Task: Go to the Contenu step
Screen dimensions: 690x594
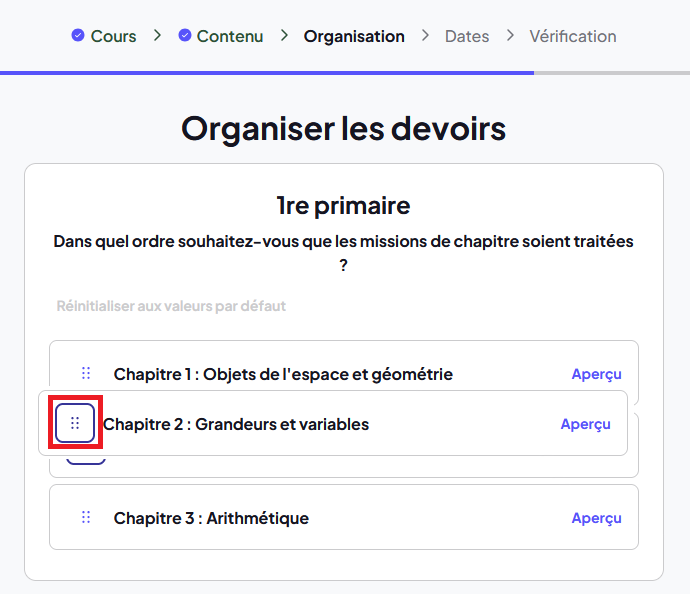Action: point(230,36)
